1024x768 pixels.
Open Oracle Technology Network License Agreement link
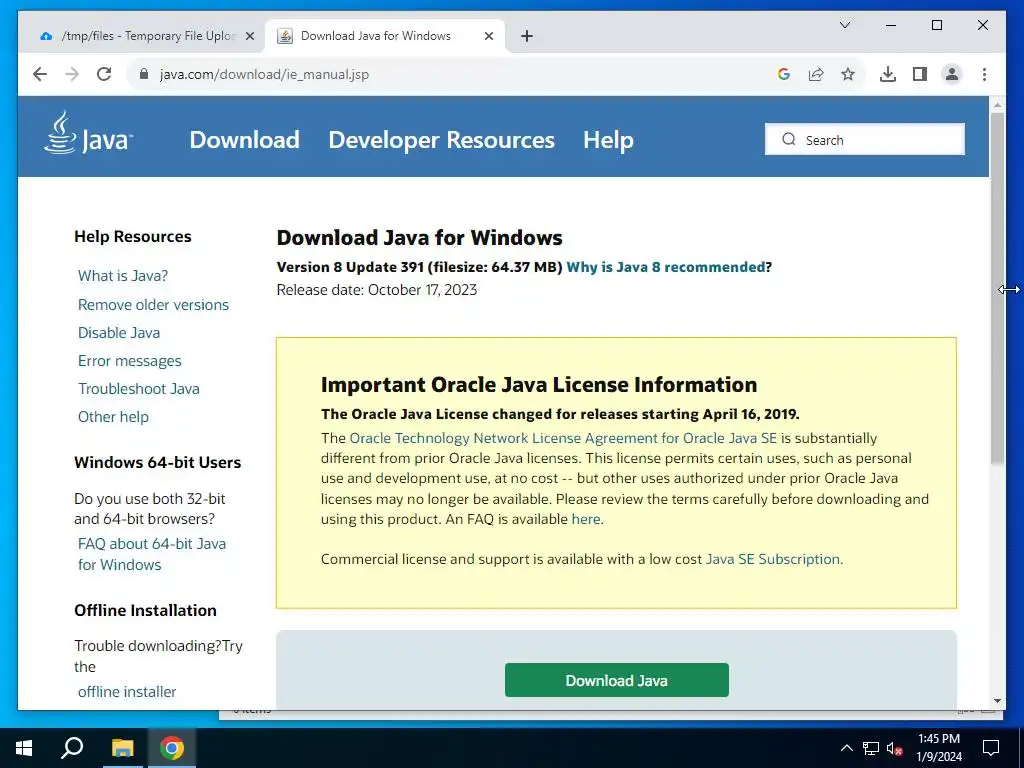[563, 438]
